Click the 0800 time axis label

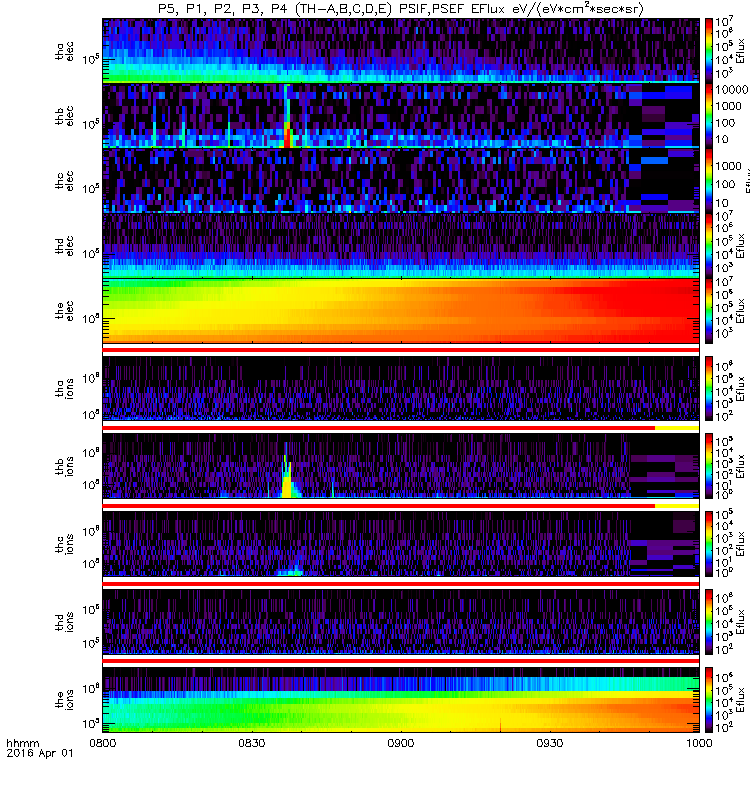[103, 743]
